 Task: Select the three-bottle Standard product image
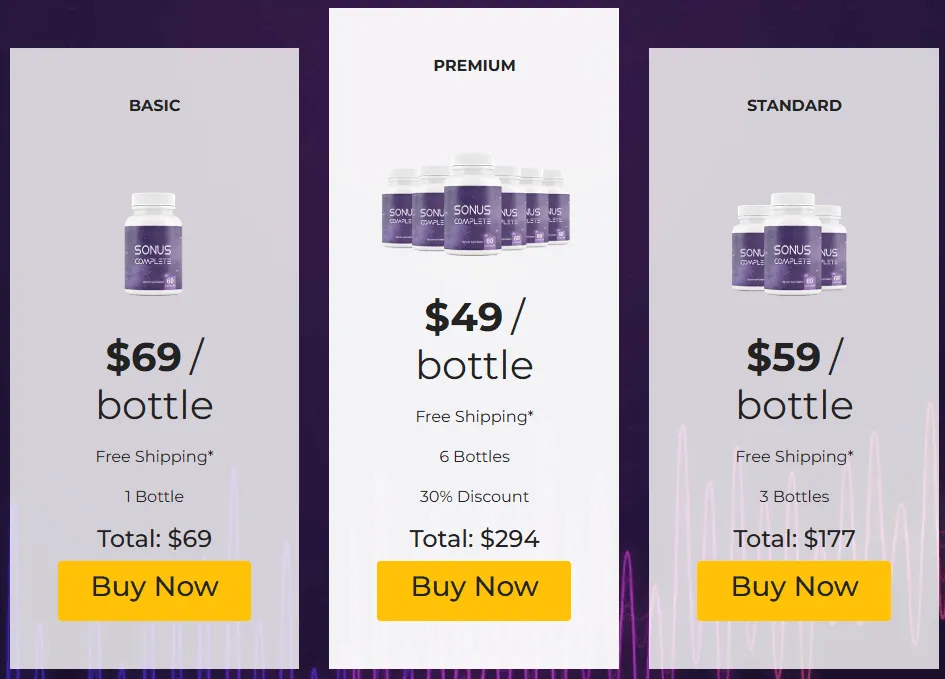(x=793, y=245)
